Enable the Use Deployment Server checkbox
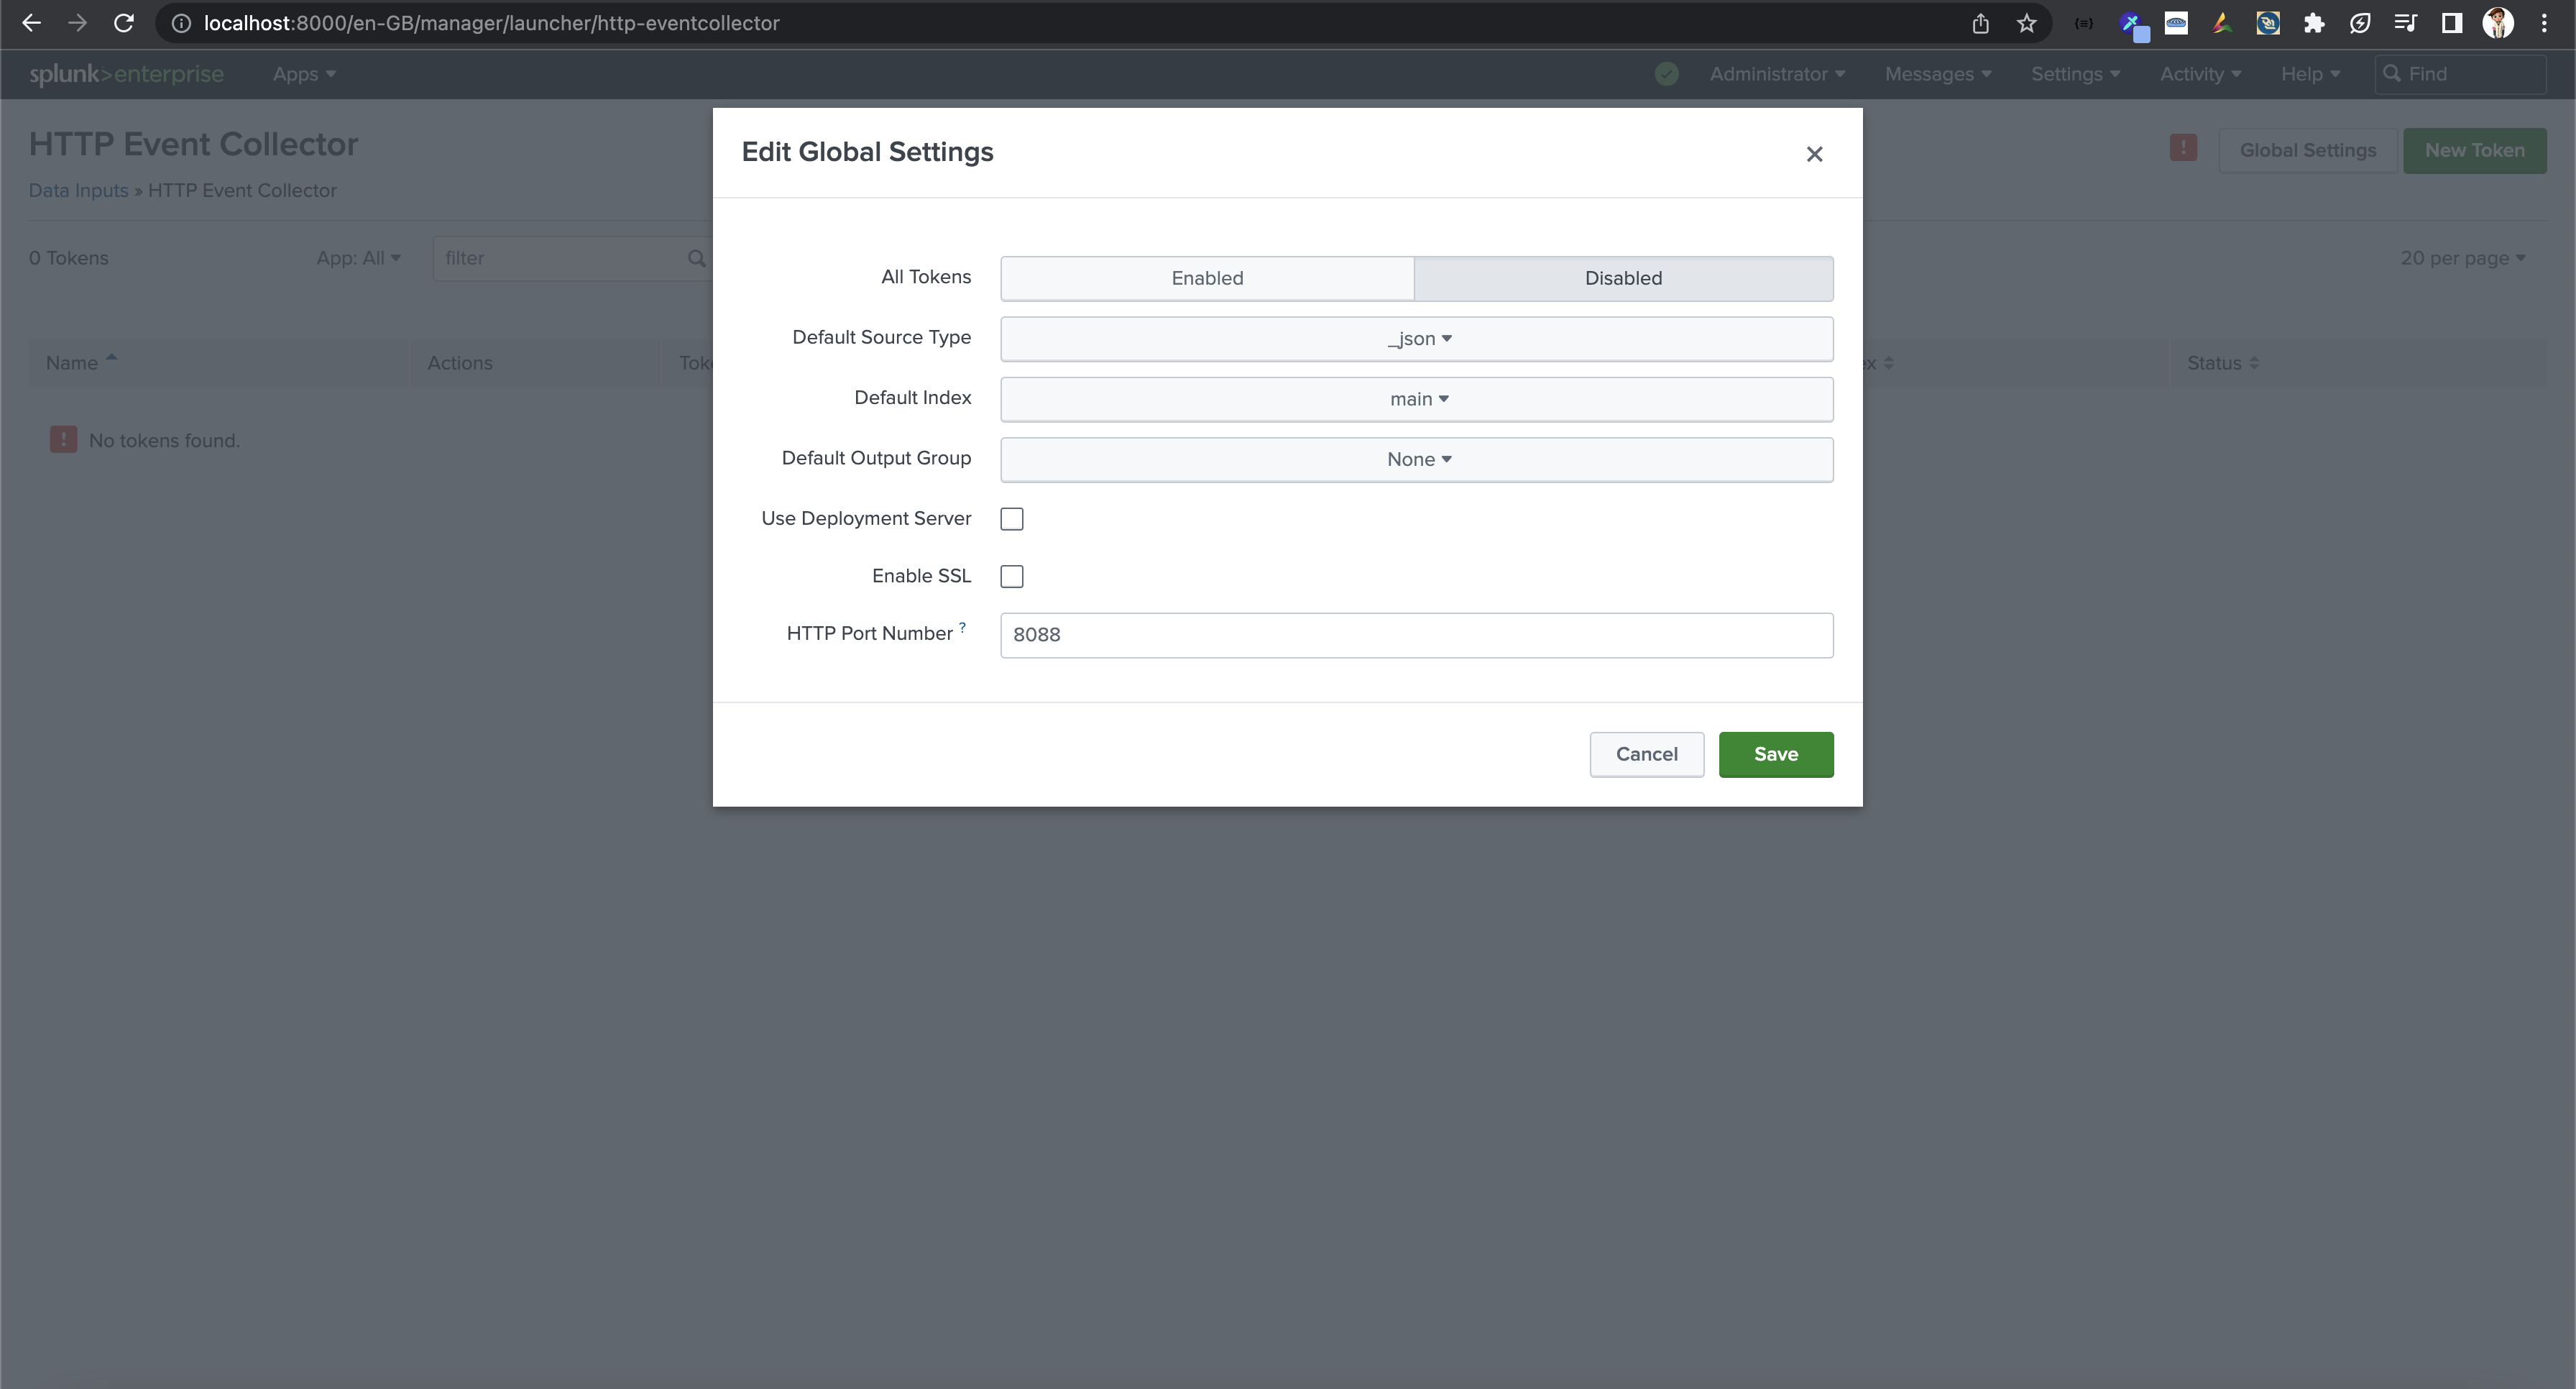The image size is (2576, 1389). coord(1012,518)
